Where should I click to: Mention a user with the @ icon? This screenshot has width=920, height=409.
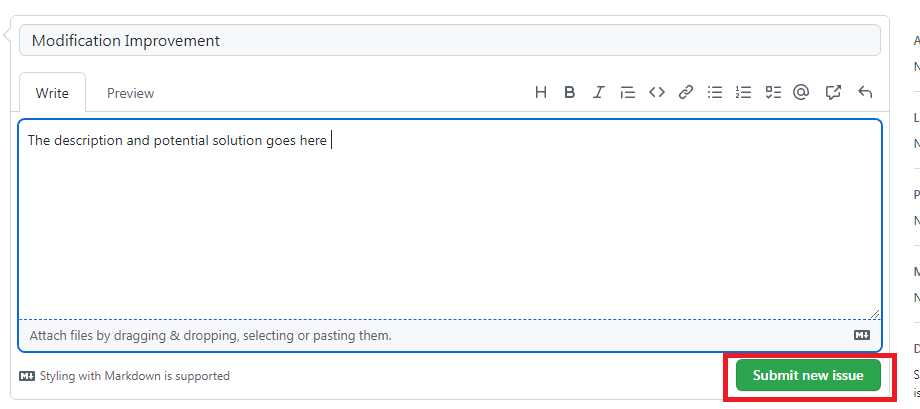[x=801, y=93]
